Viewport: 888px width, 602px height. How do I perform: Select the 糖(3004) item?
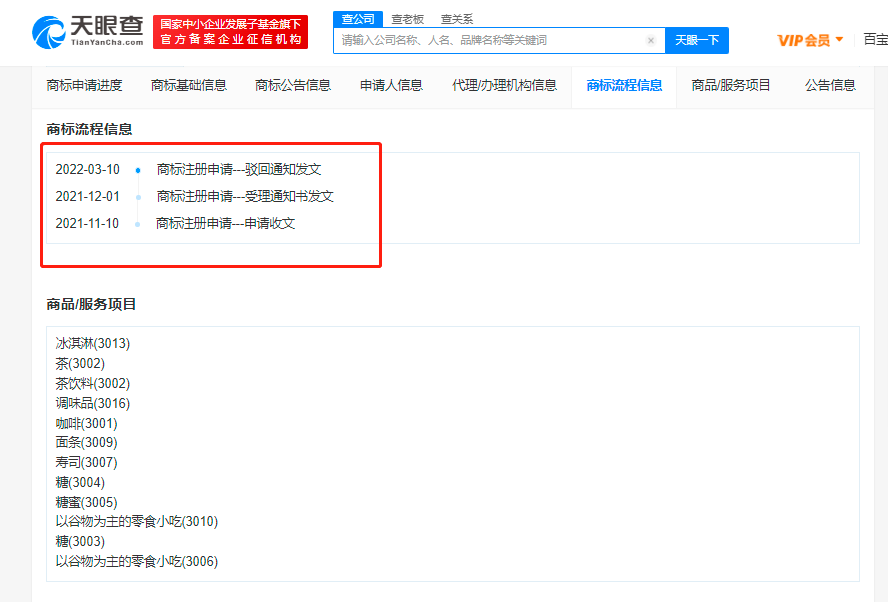click(x=80, y=483)
